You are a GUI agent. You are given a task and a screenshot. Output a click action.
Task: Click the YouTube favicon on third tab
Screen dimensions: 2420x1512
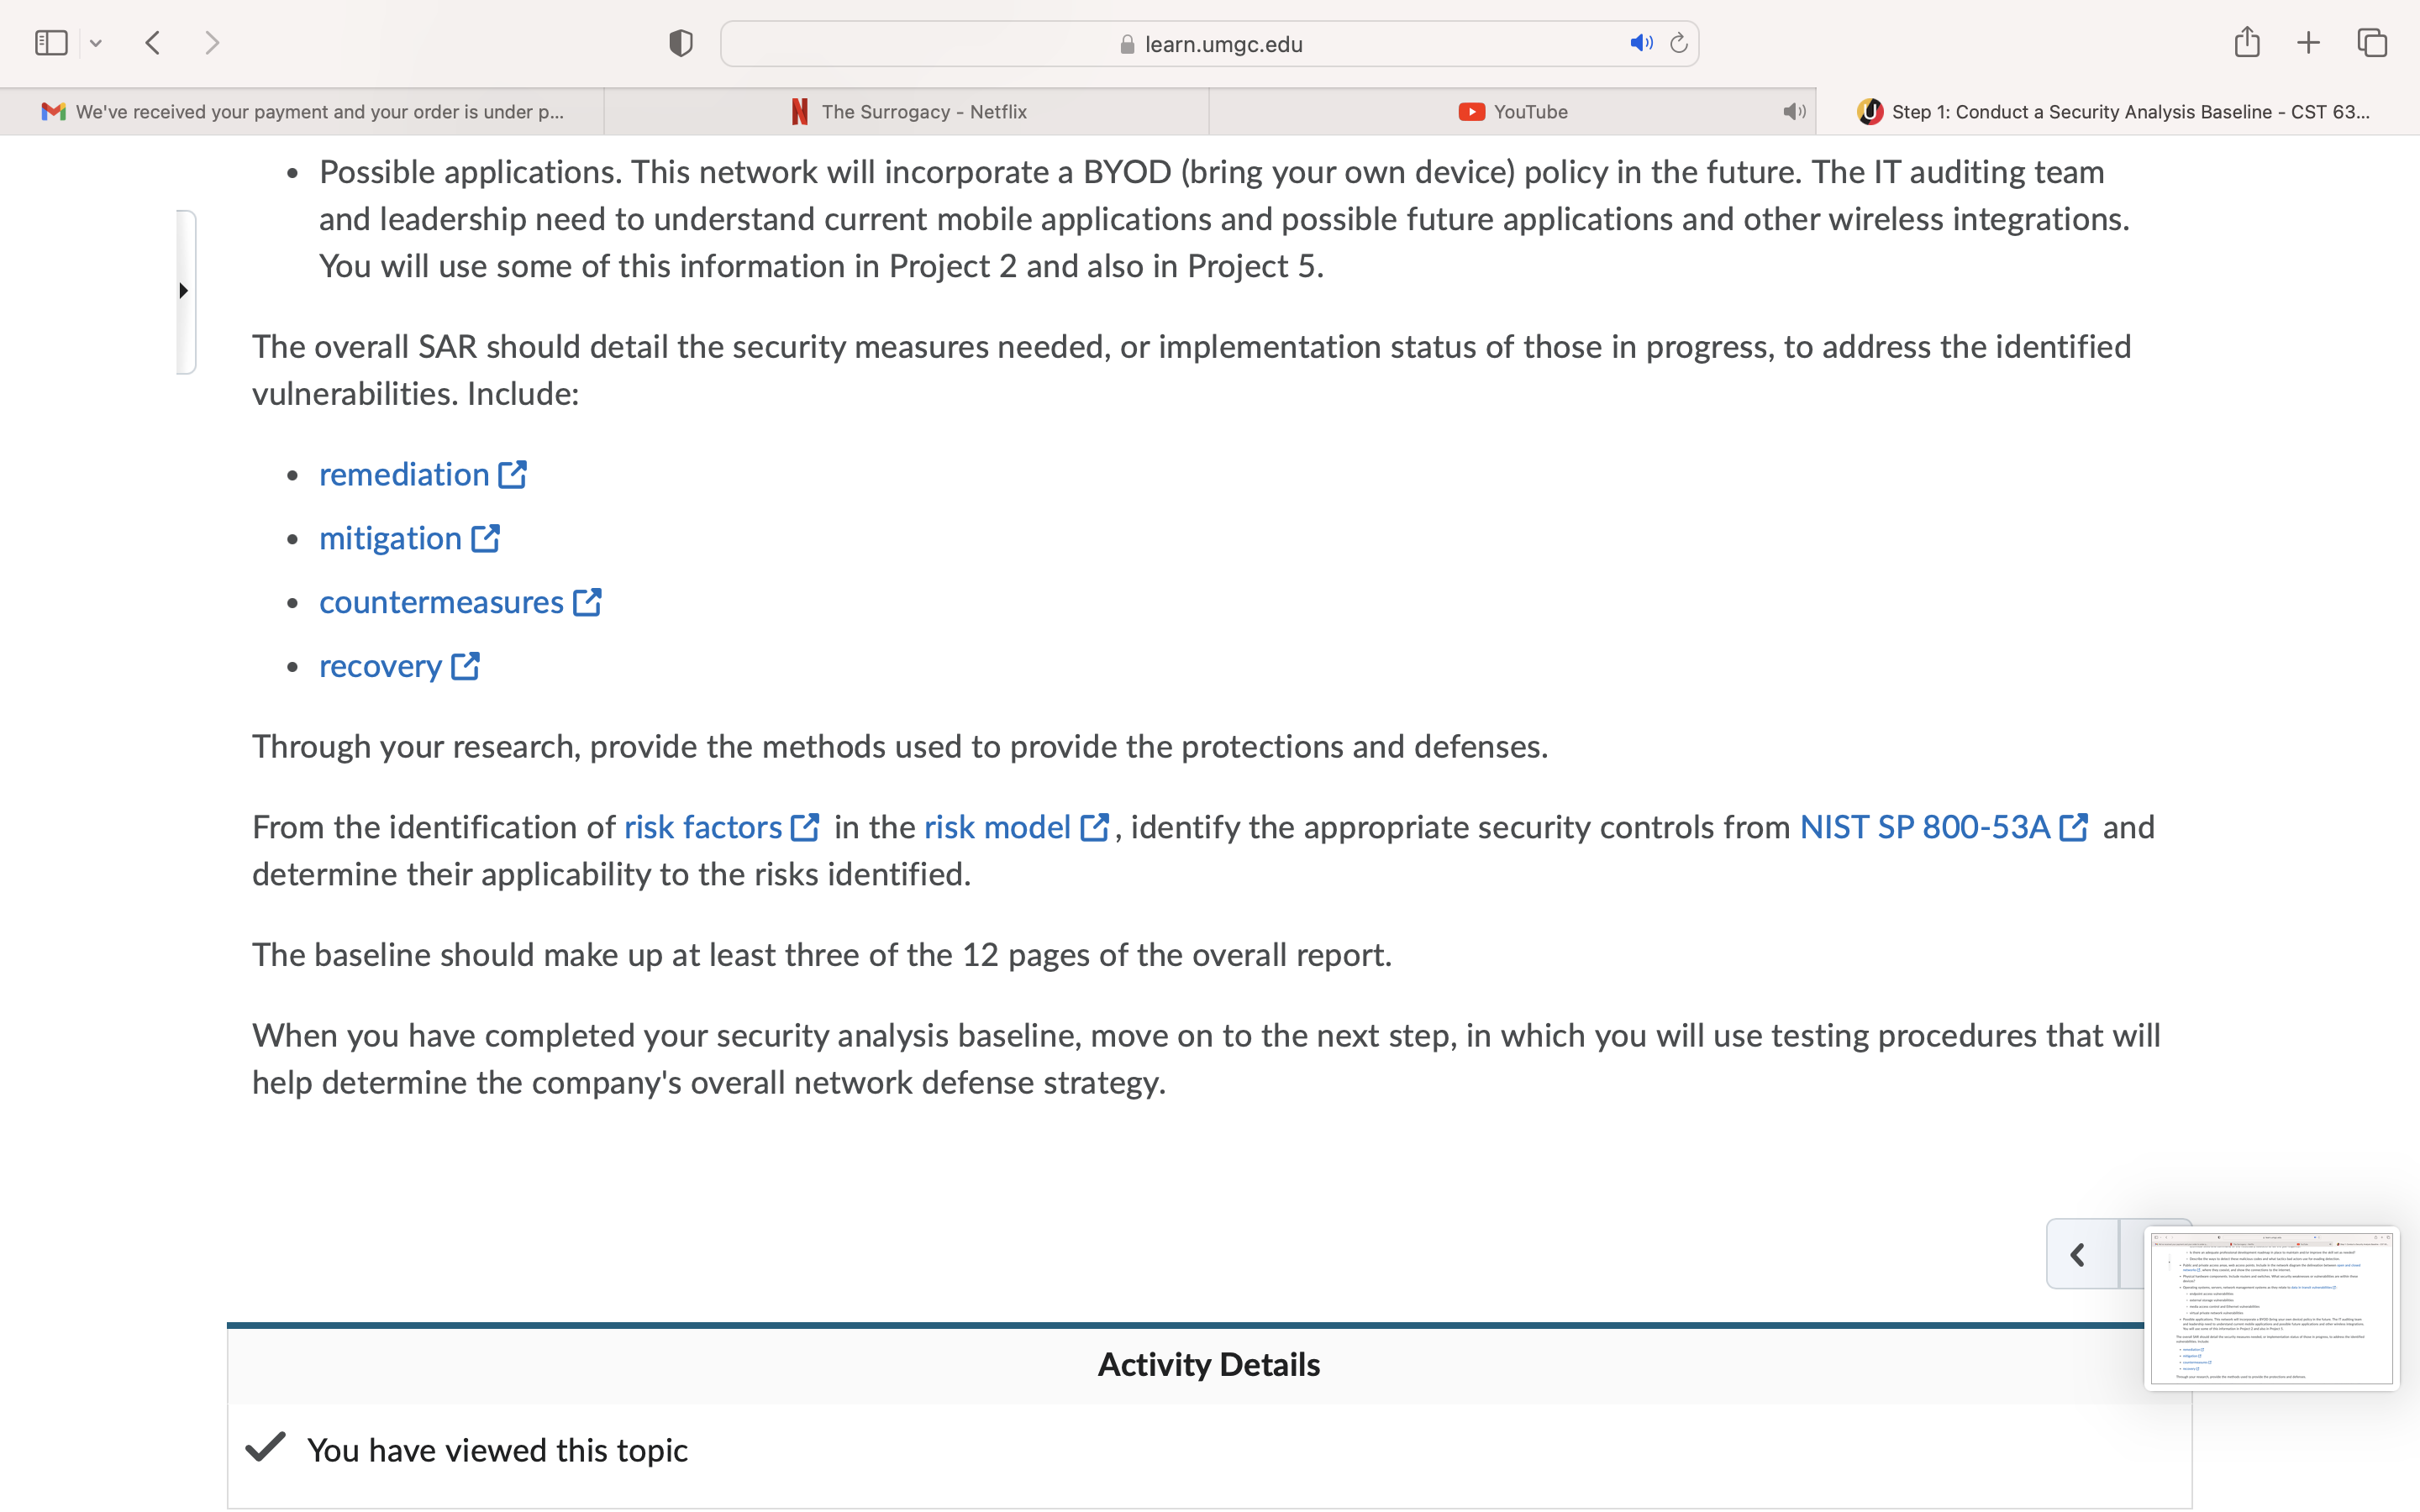[x=1471, y=112]
